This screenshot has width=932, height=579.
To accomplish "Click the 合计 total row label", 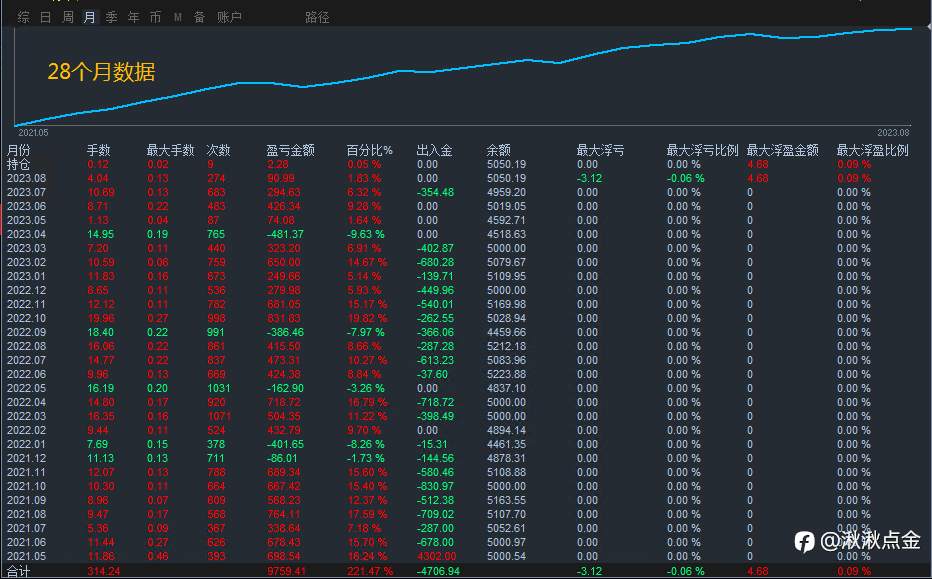I will coord(18,571).
